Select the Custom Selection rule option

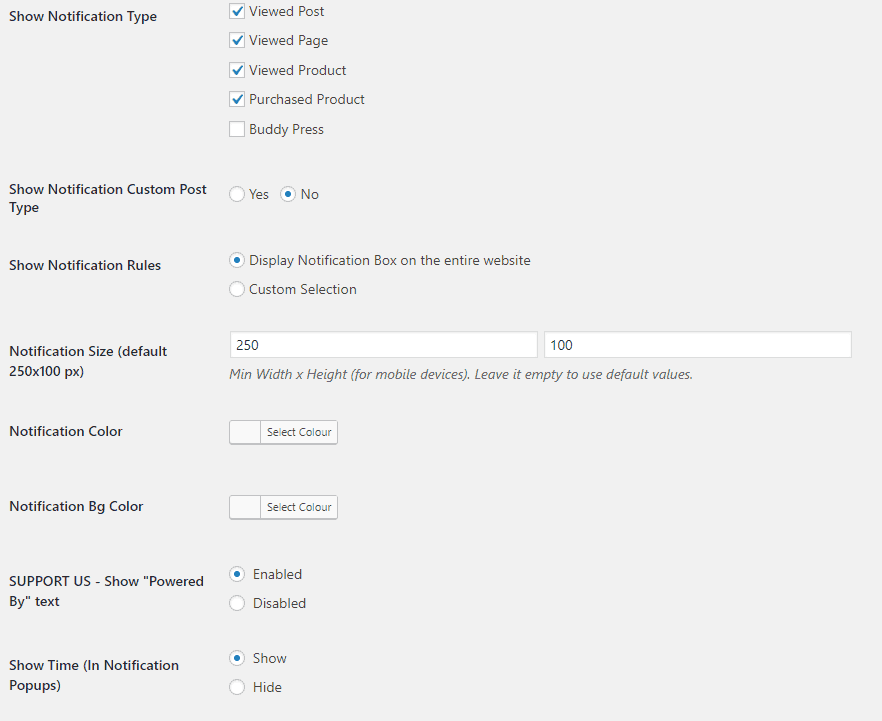click(237, 289)
